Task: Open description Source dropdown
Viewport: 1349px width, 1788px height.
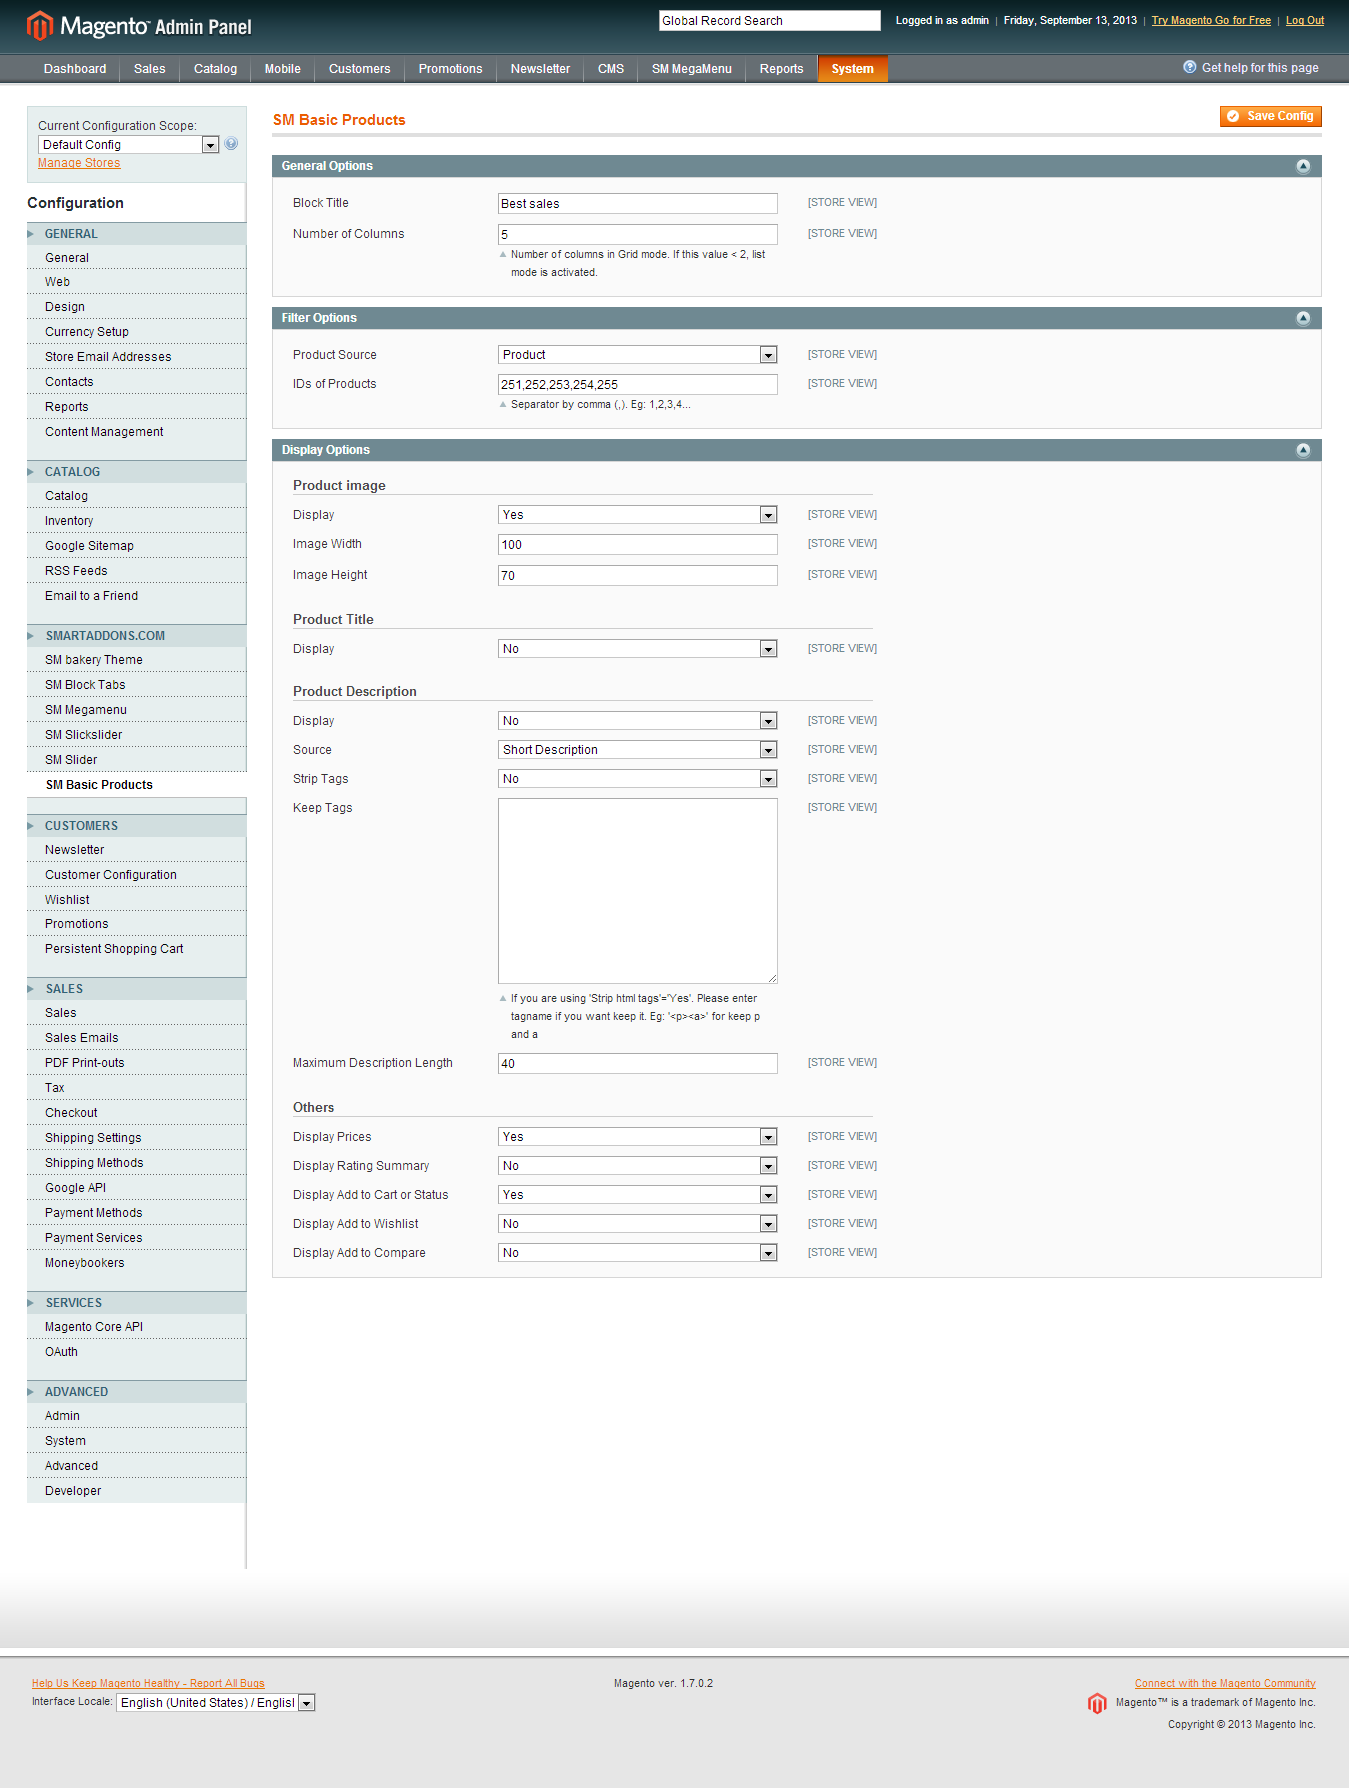Action: [638, 750]
